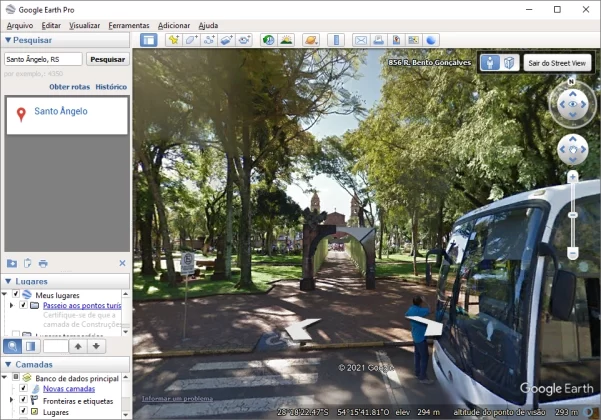
Task: Collapse the Pesquisar panel
Action: click(x=8, y=40)
